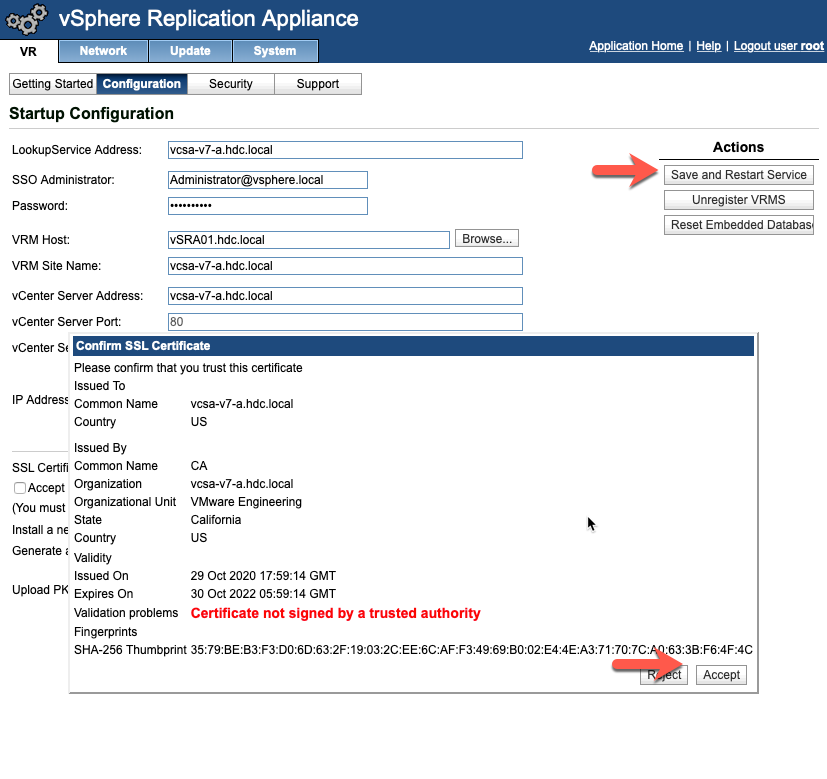
Task: Click the Browse... button
Action: 487,238
